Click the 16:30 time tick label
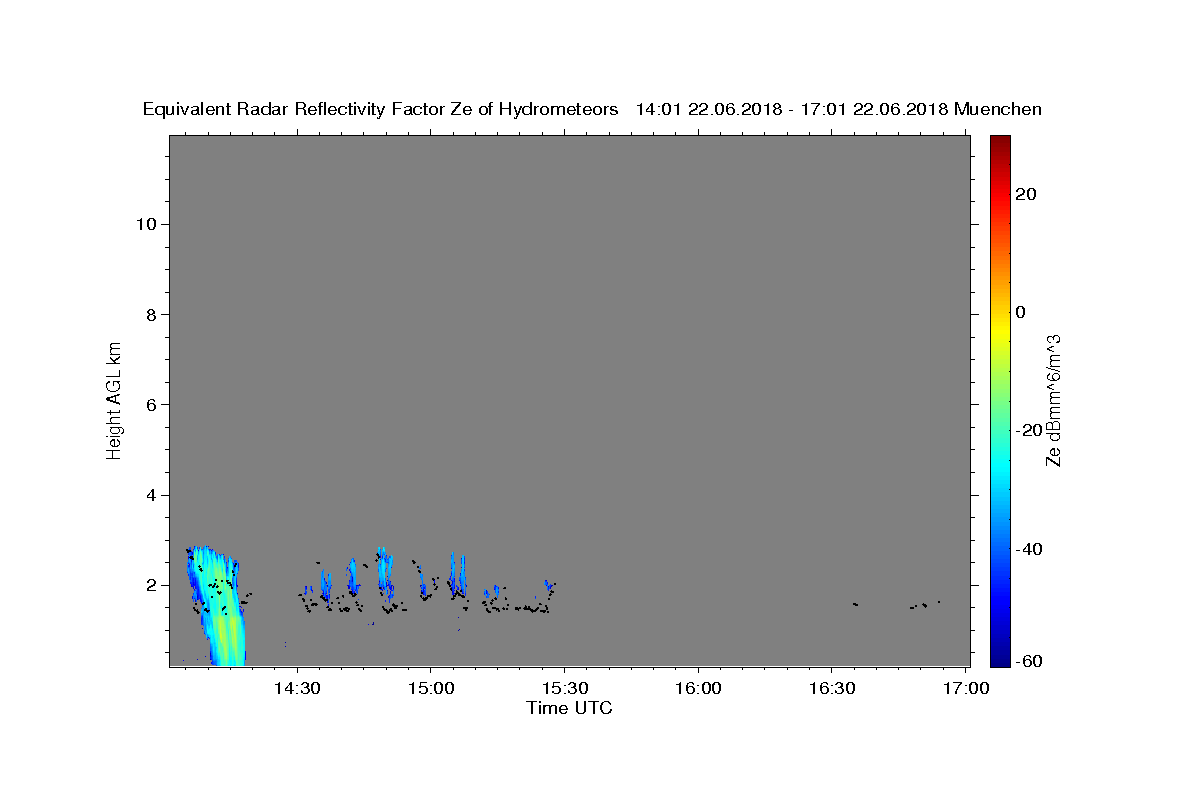The height and width of the screenshot is (800, 1200). [x=831, y=688]
